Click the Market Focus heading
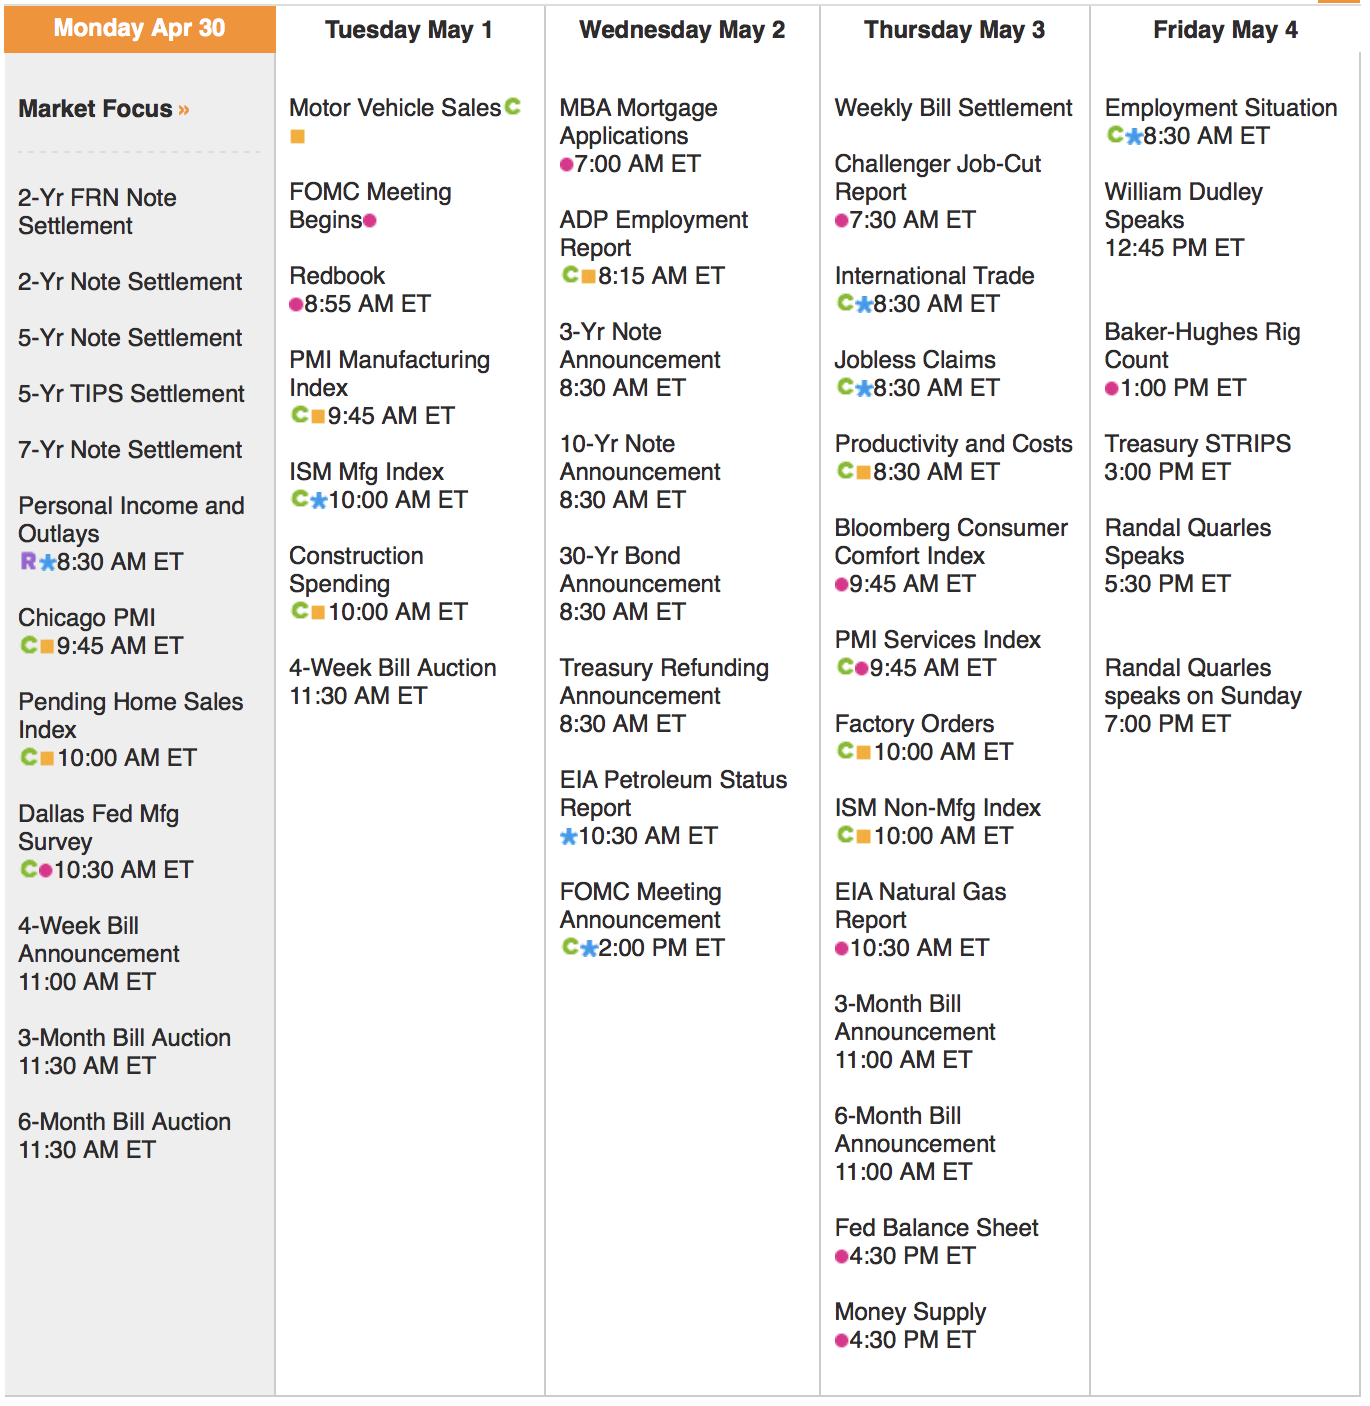The height and width of the screenshot is (1406, 1370). [x=95, y=109]
